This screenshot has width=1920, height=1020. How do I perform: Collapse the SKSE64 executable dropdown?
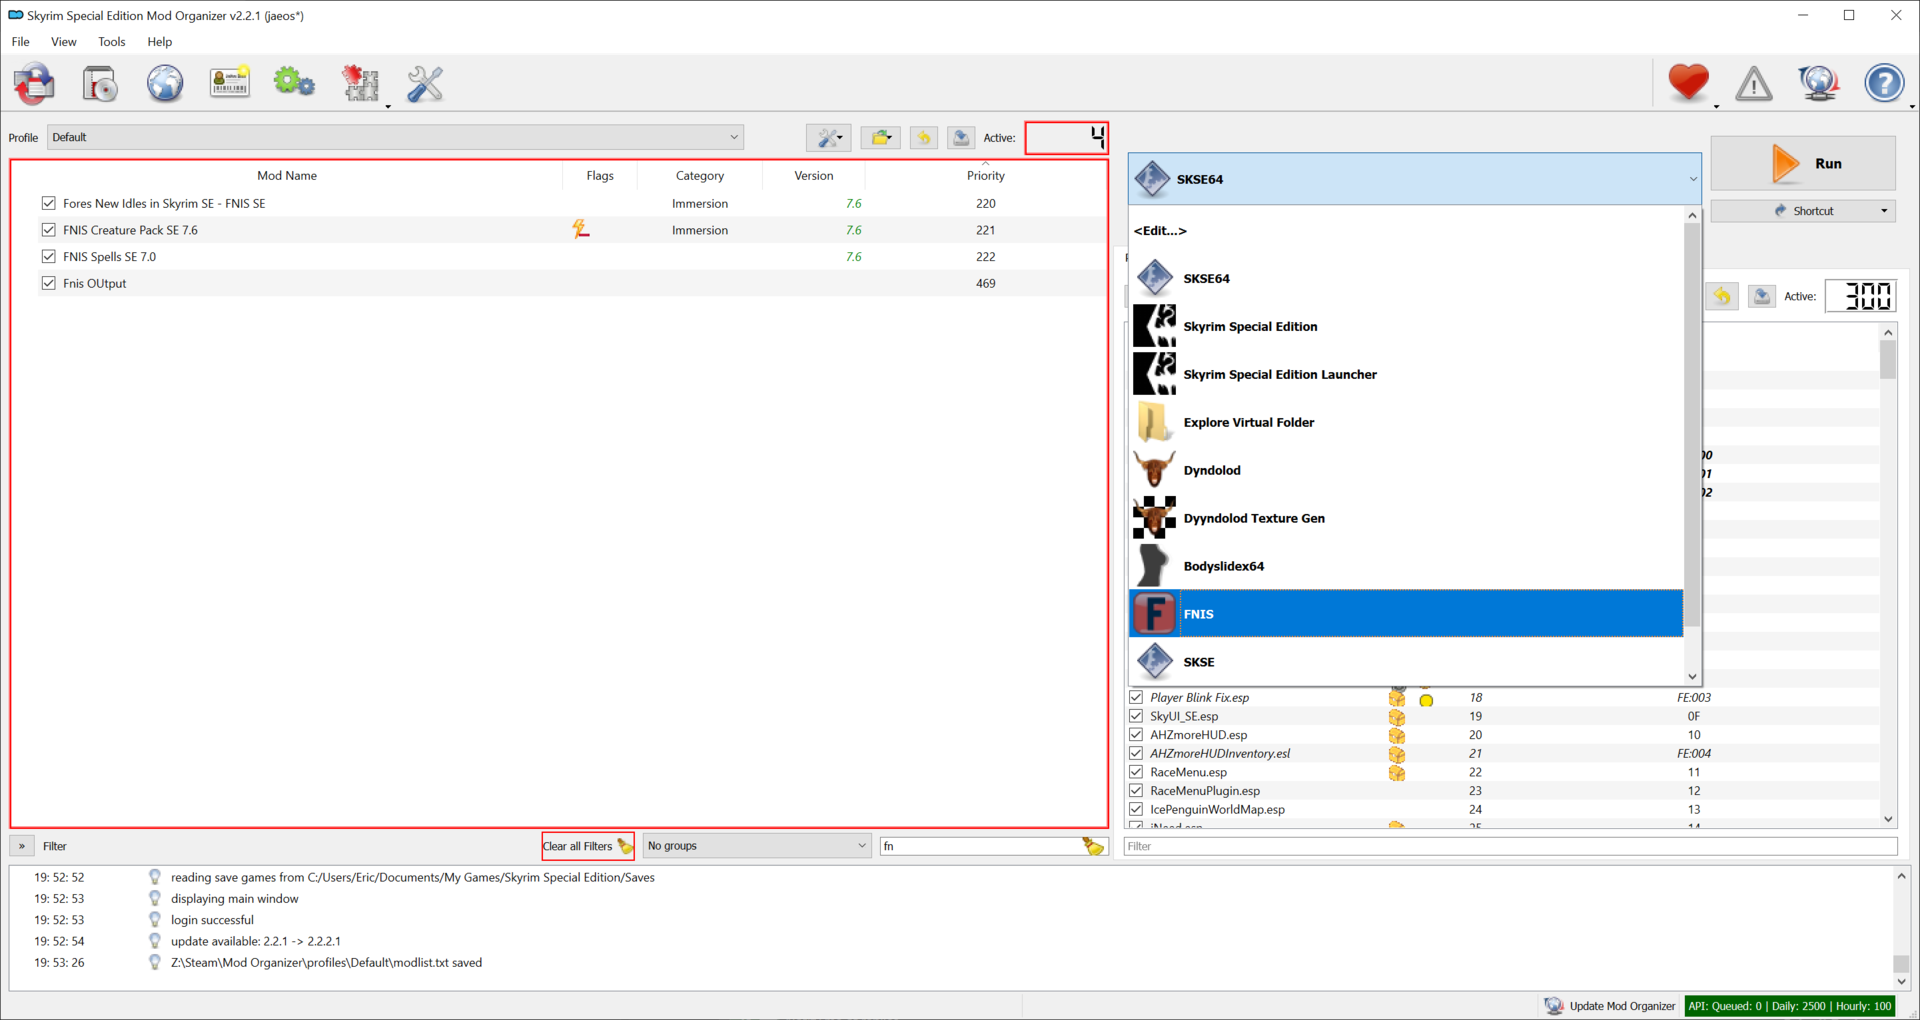1415,179
